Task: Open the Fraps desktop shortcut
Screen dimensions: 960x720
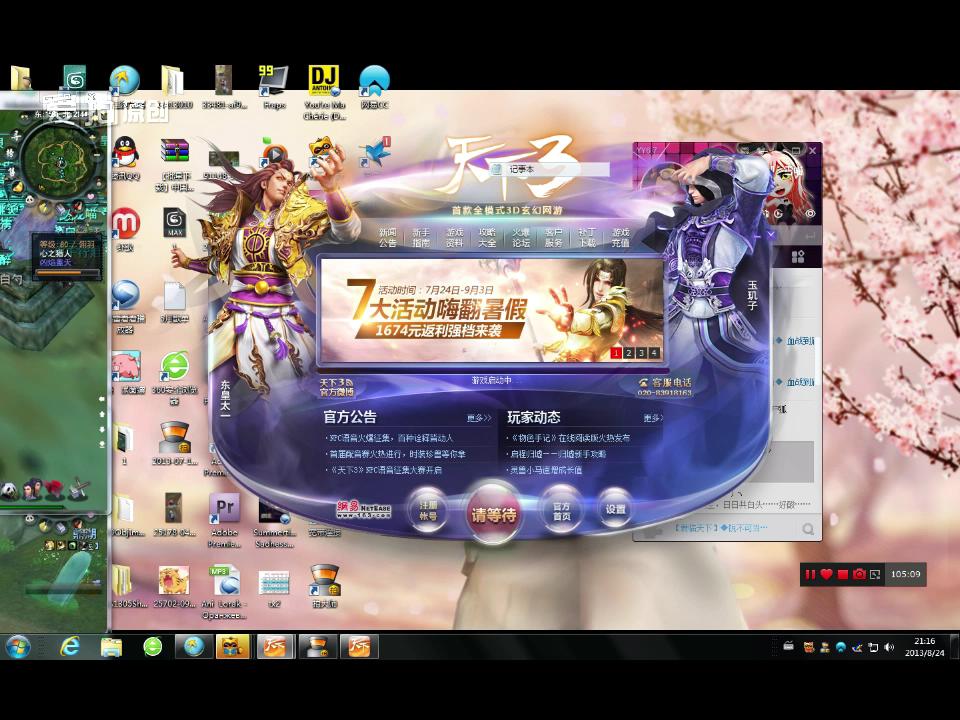Action: [x=274, y=87]
